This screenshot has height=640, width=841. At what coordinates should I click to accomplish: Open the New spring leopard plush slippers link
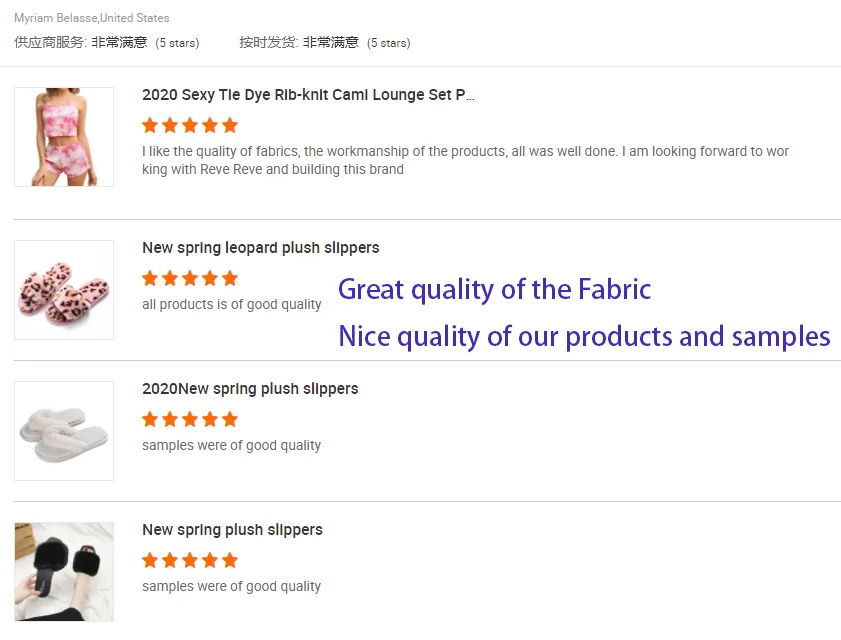pyautogui.click(x=260, y=248)
